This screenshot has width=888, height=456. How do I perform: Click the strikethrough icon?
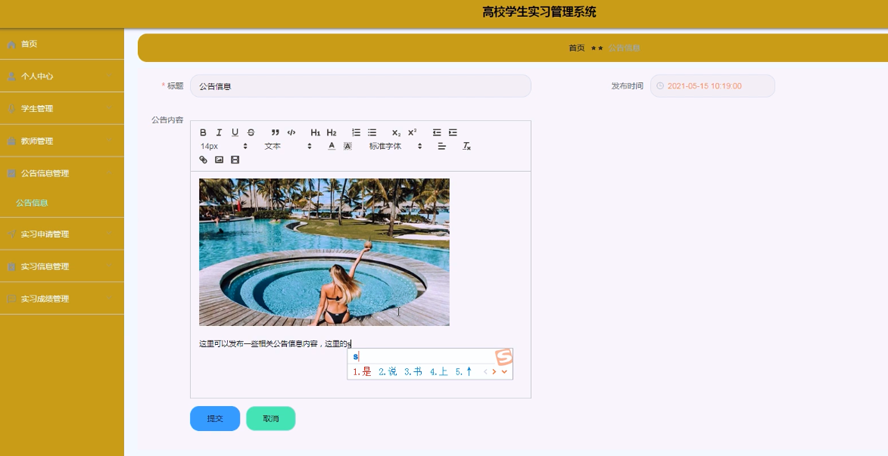[x=251, y=133]
